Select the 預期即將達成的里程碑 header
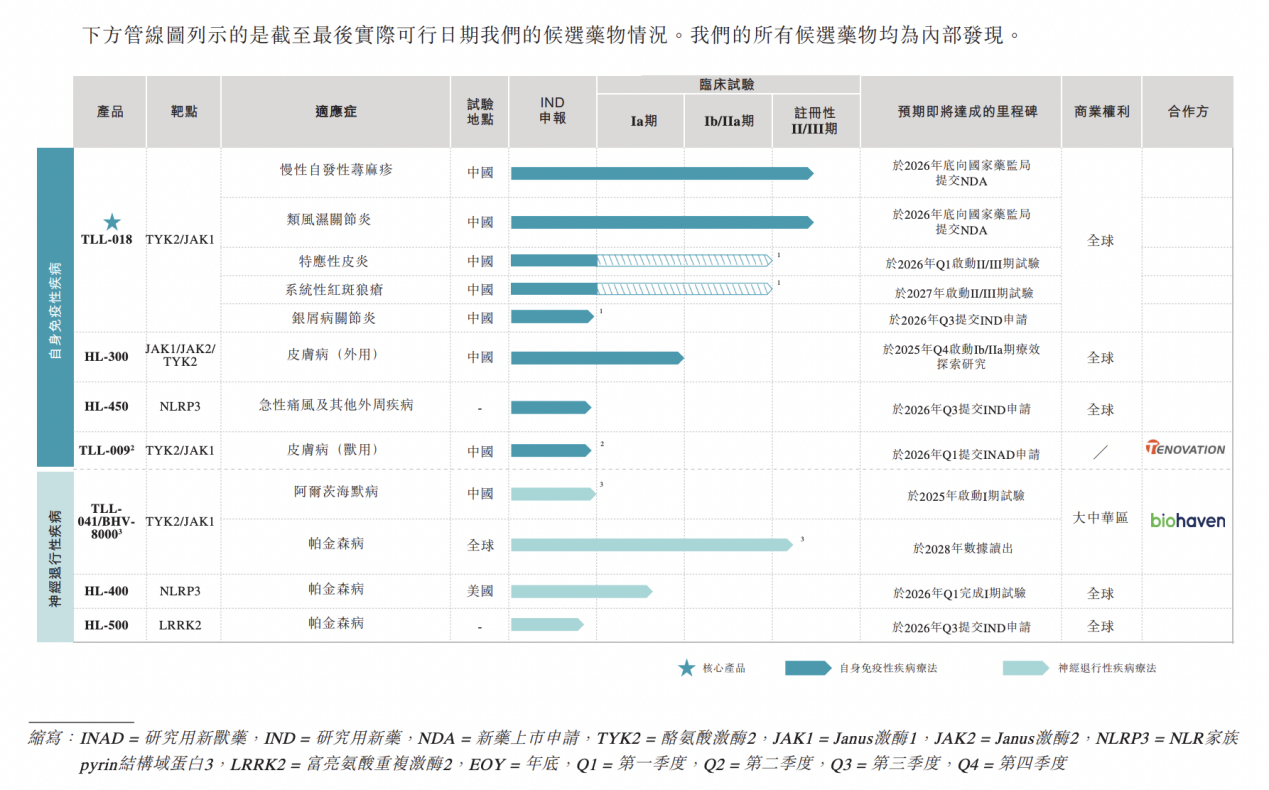This screenshot has width=1269, height=790. point(960,112)
